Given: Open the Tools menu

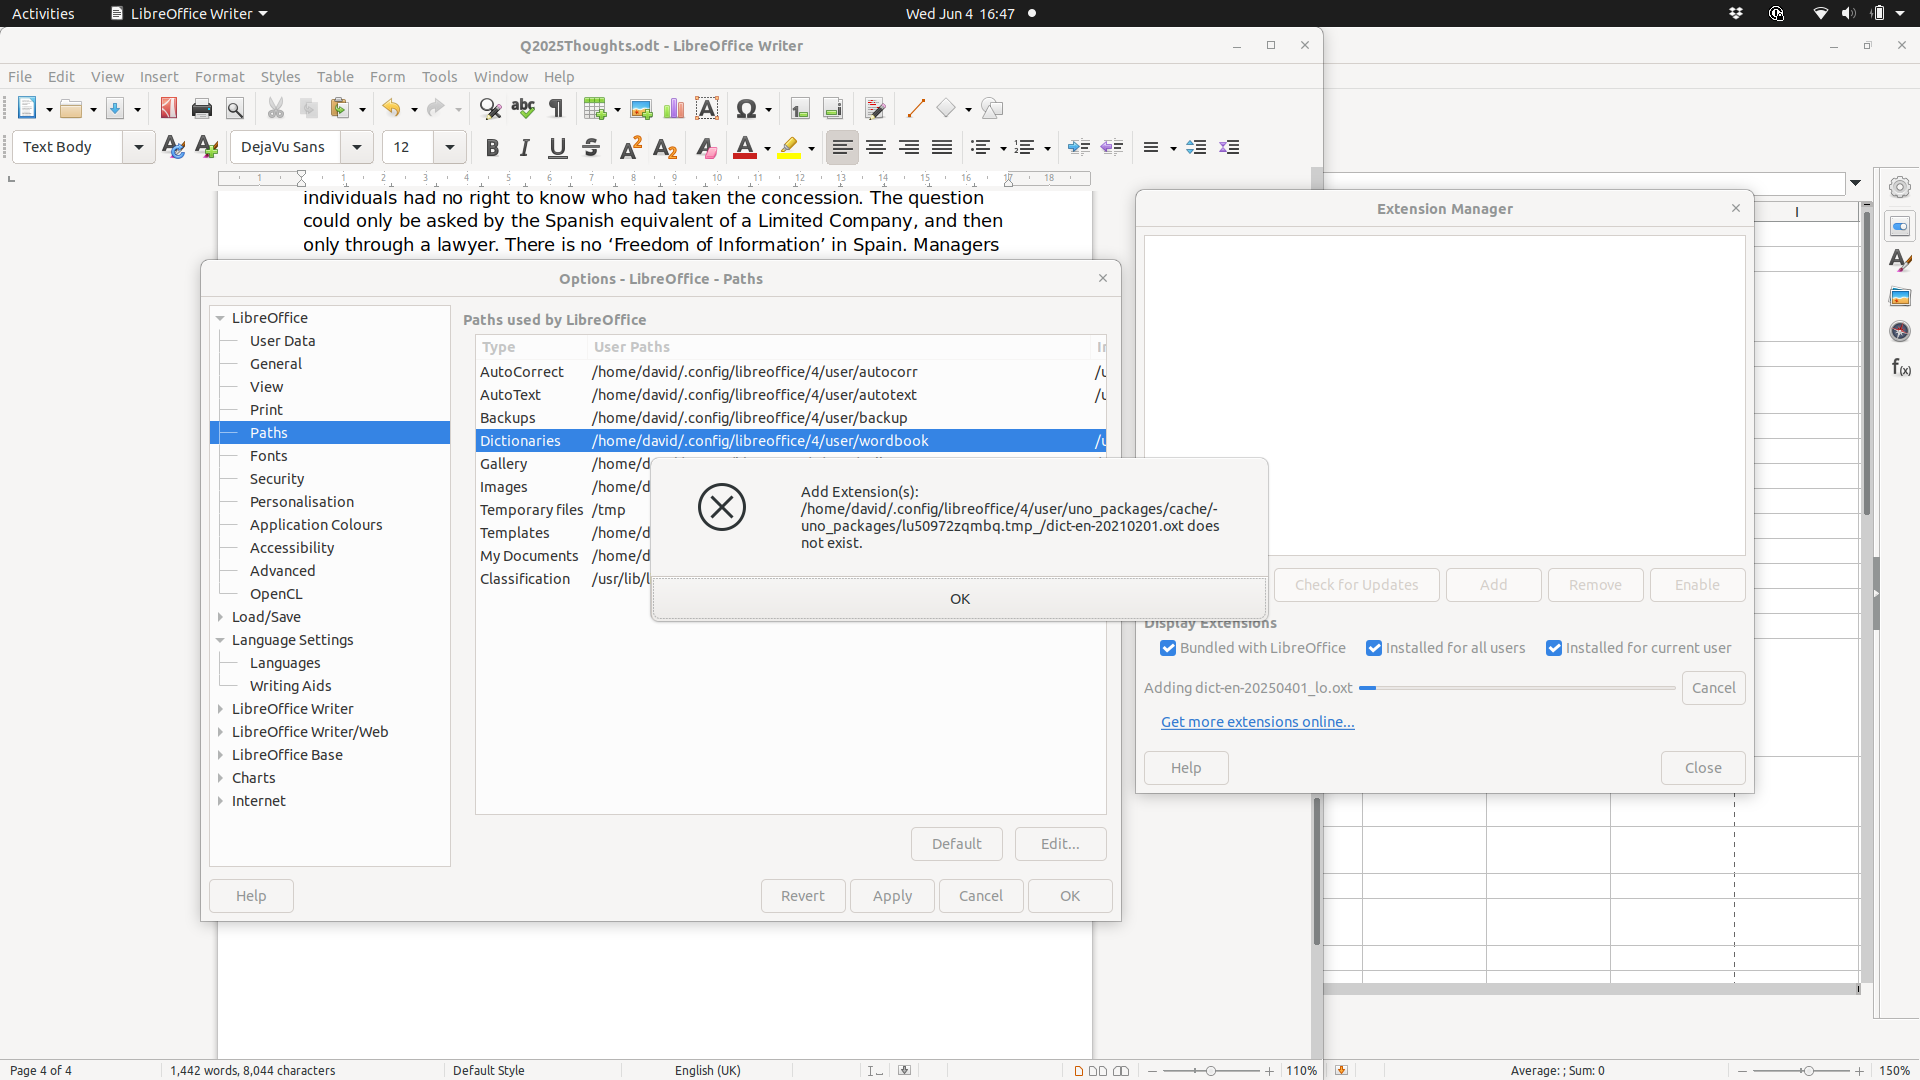Looking at the screenshot, I should pos(439,77).
